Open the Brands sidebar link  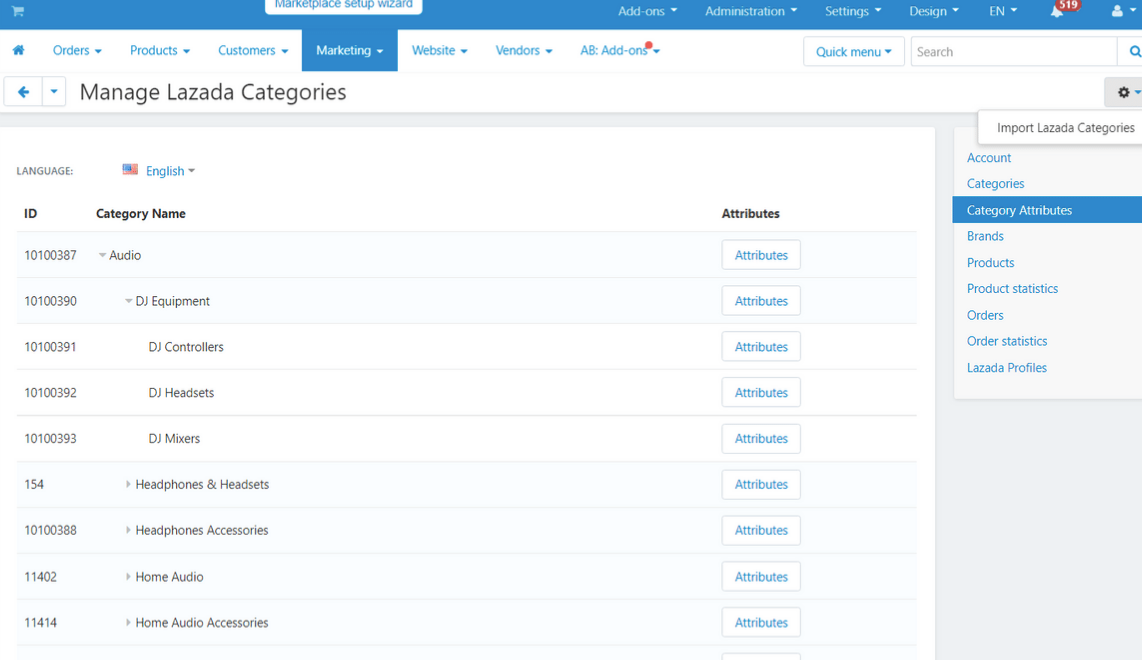click(x=985, y=236)
